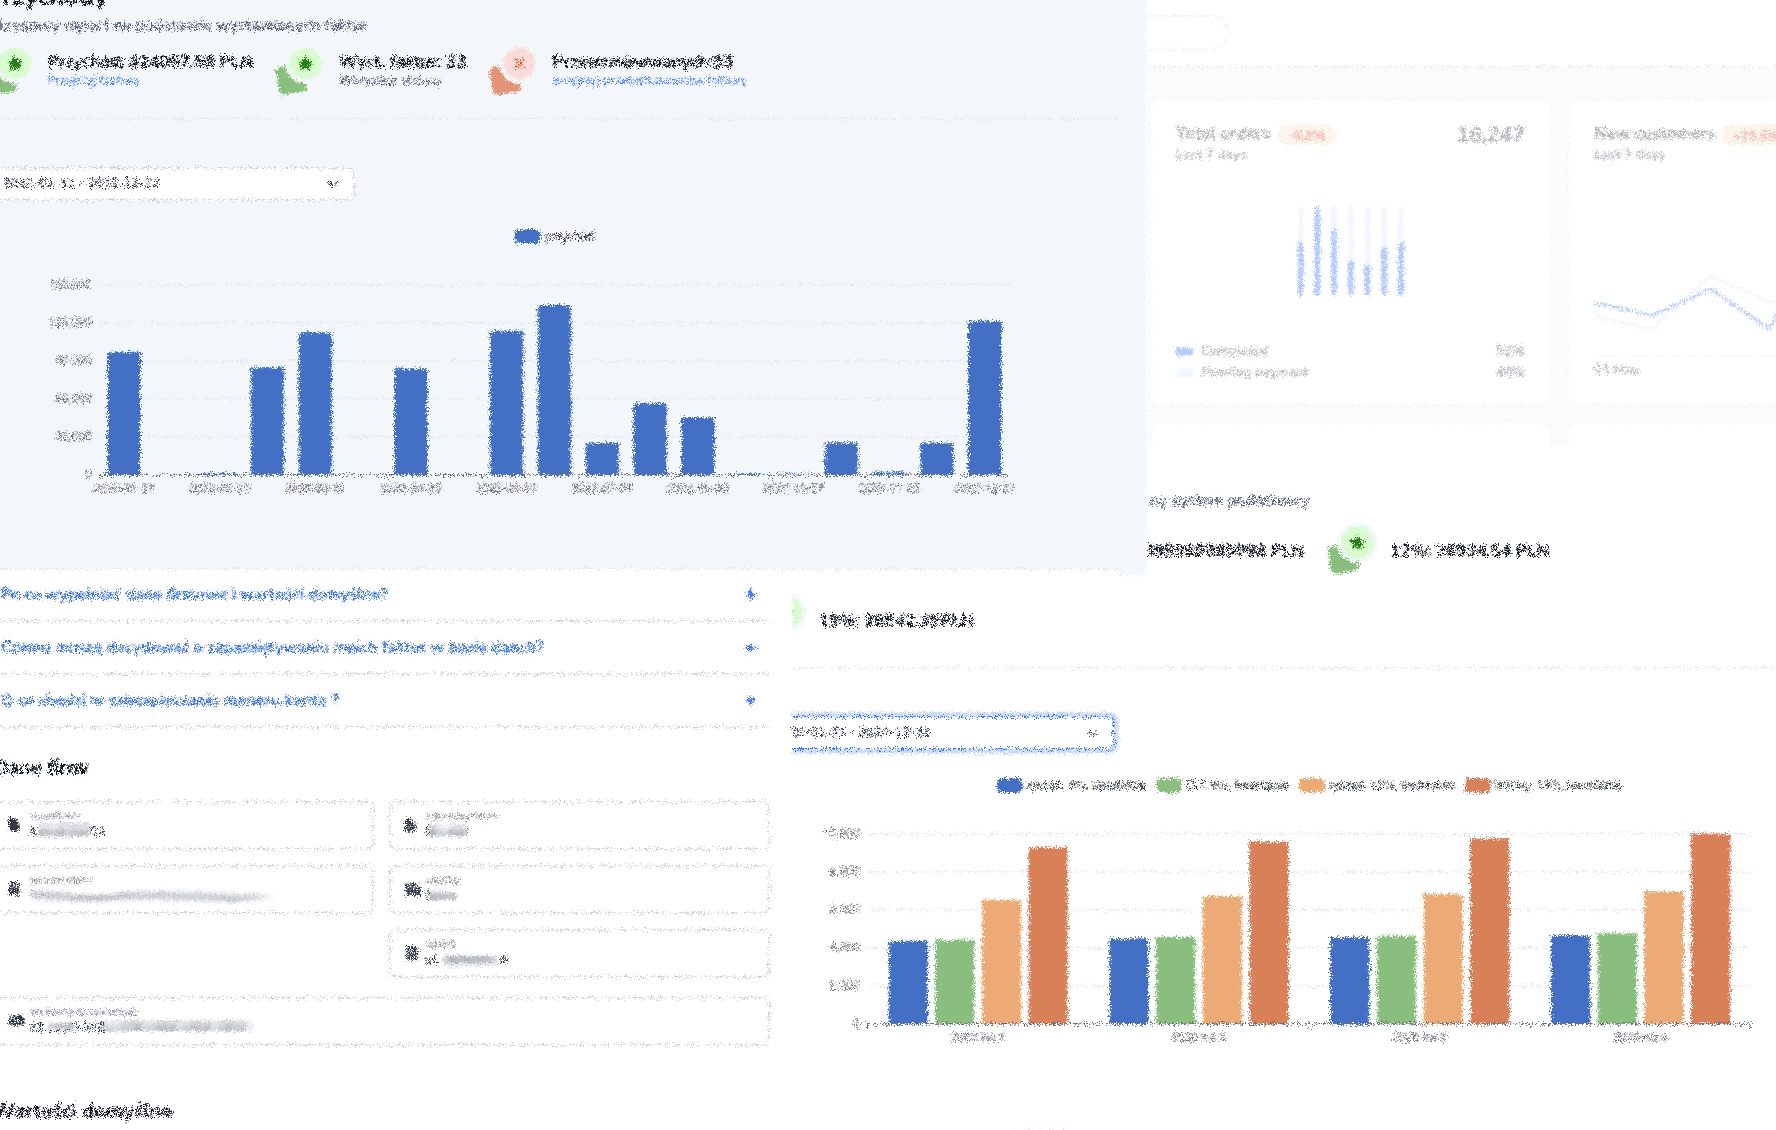Click the light orange legend color swatch
Image resolution: width=1776 pixels, height=1130 pixels.
point(1311,785)
